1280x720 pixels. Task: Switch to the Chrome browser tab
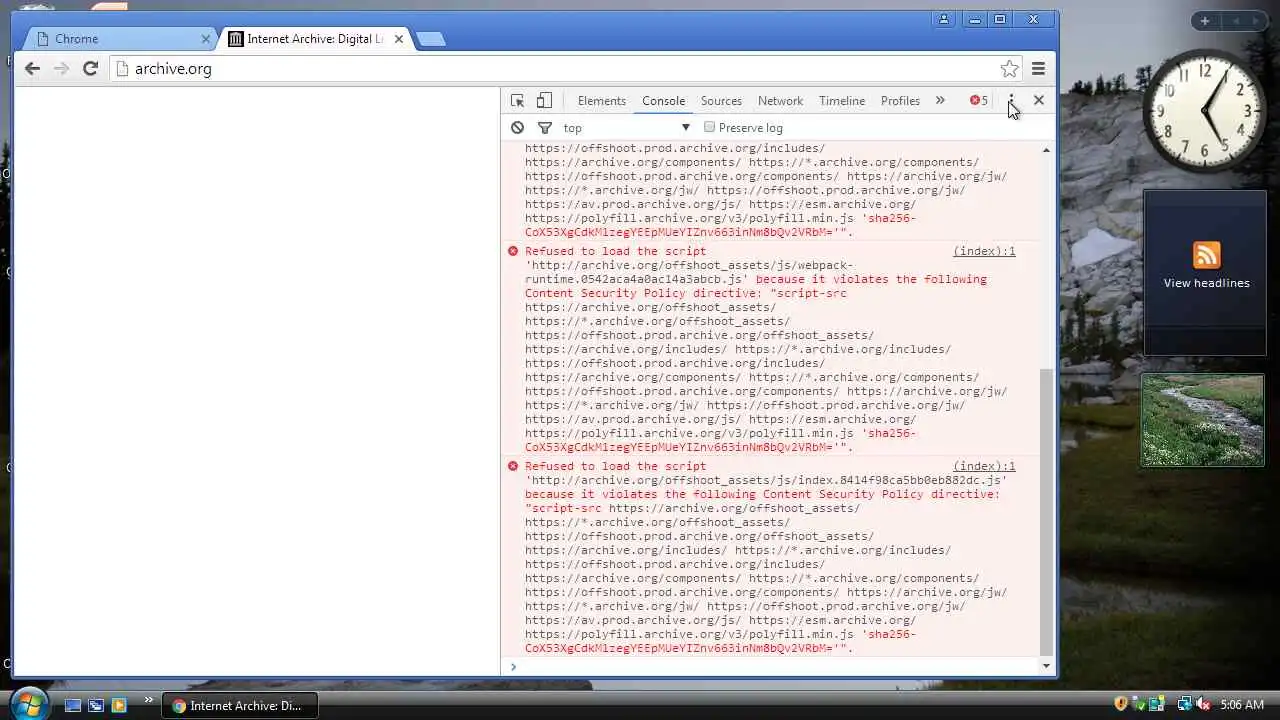coord(118,39)
